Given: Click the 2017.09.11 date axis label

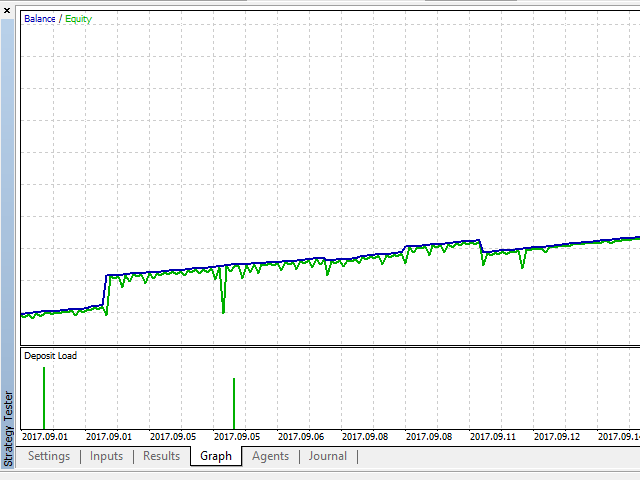Looking at the screenshot, I should tap(493, 436).
